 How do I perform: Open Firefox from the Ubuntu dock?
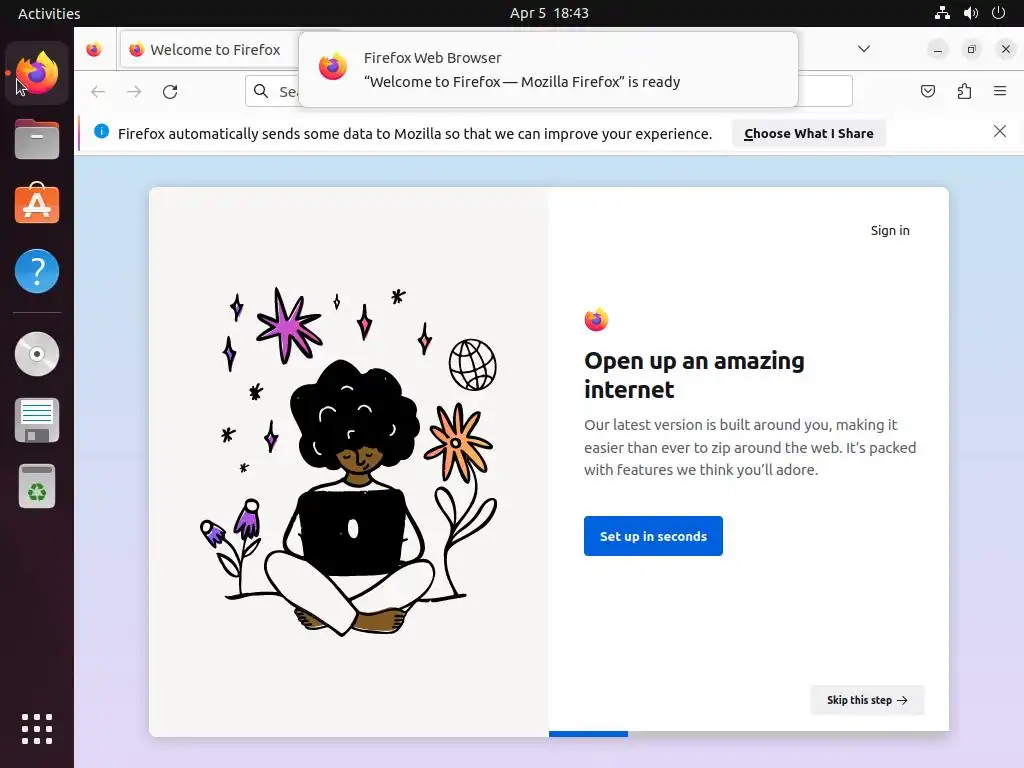click(37, 73)
